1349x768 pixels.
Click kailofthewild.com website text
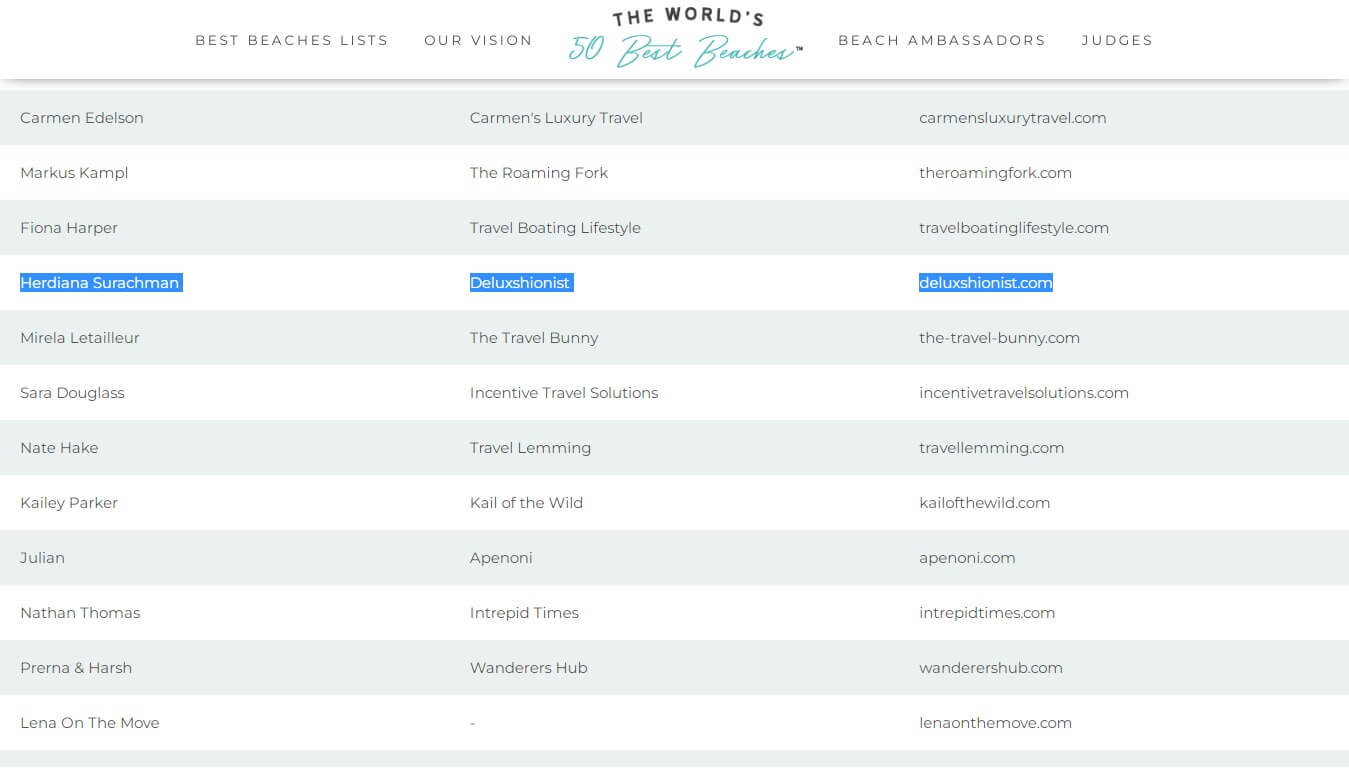pos(984,503)
